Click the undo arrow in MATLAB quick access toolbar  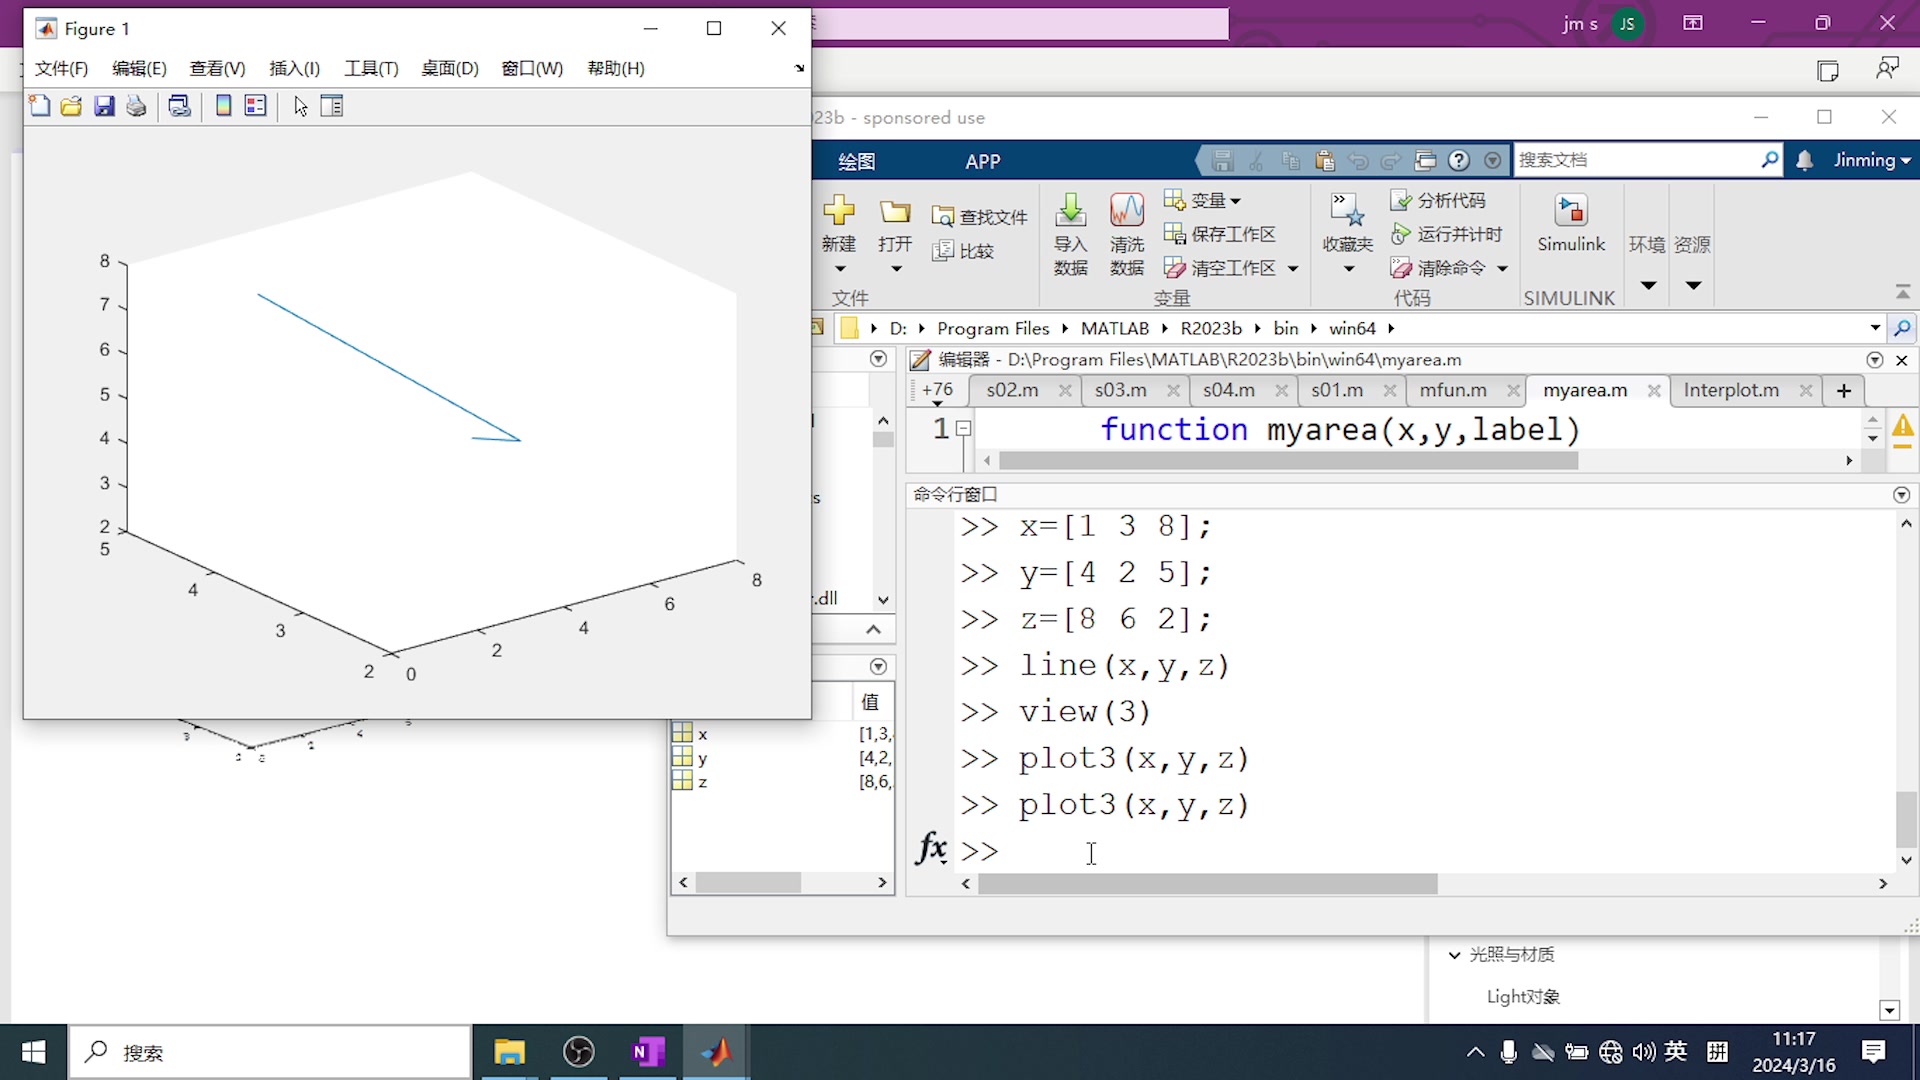pos(1358,160)
